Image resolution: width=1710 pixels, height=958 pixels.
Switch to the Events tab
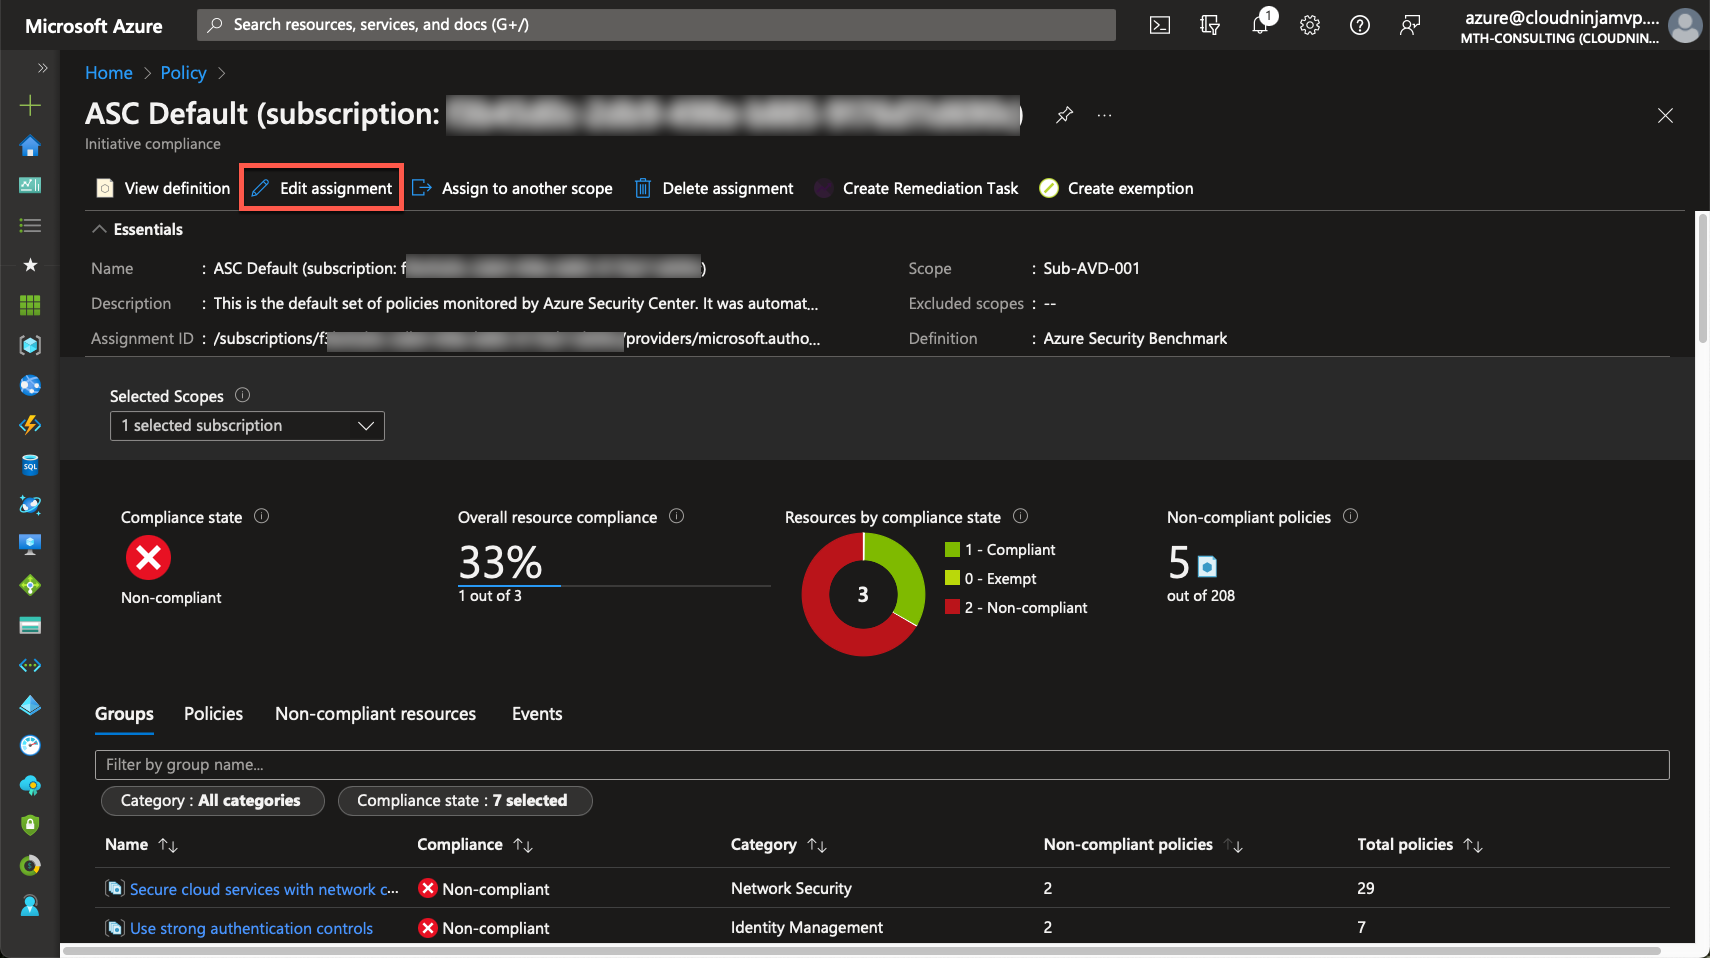(x=537, y=714)
